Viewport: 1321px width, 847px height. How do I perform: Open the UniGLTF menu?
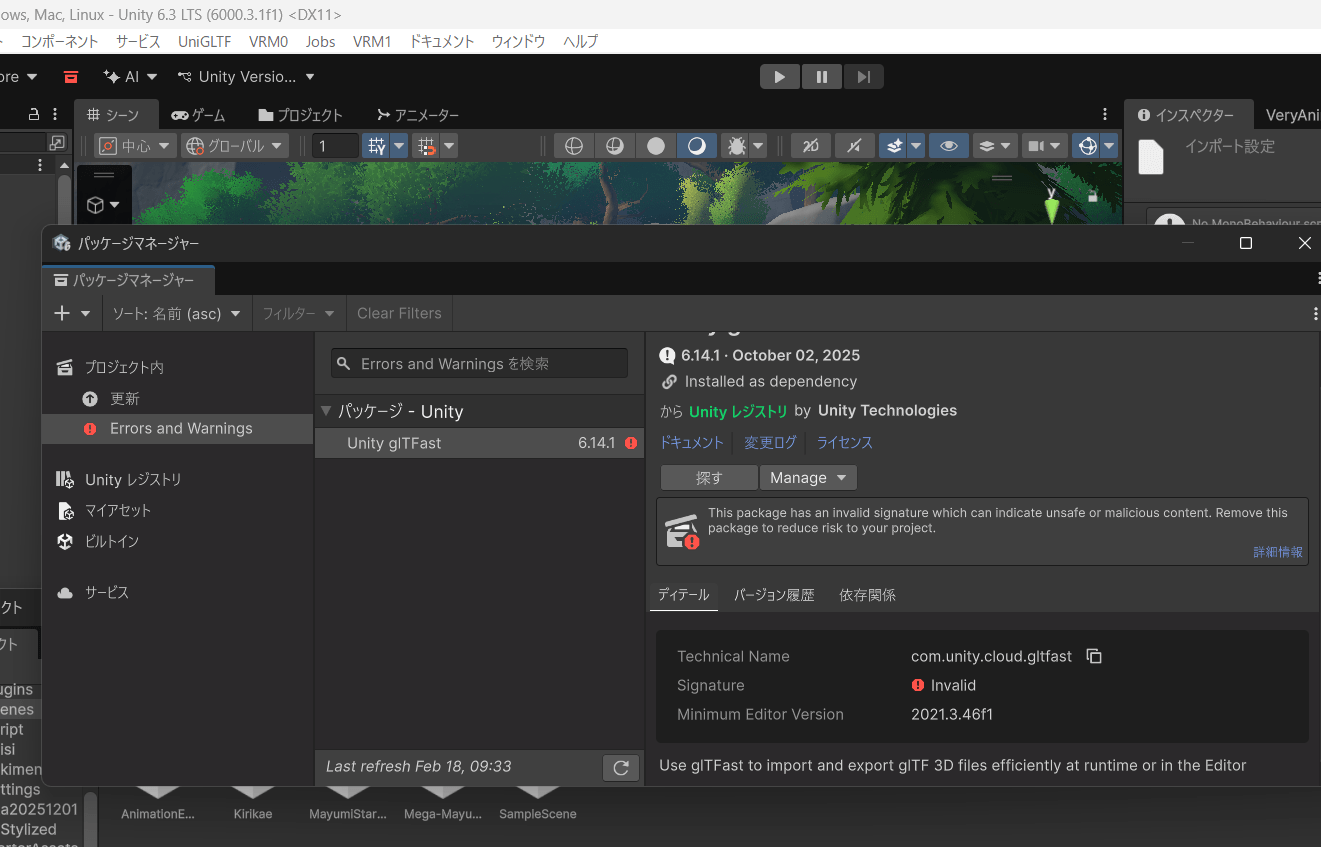(204, 41)
